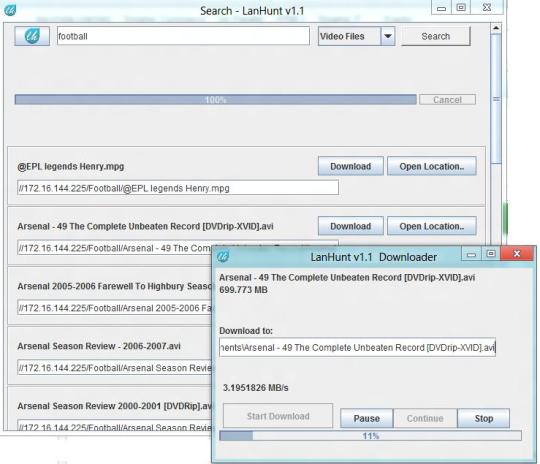This screenshot has width=540, height=464.
Task: Open the Video Files dropdown arrow
Action: pos(388,36)
